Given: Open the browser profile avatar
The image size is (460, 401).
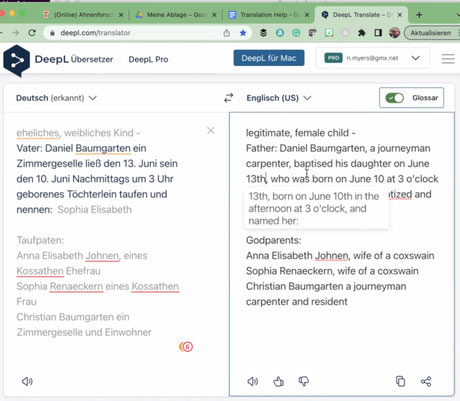Looking at the screenshot, I should coord(394,33).
